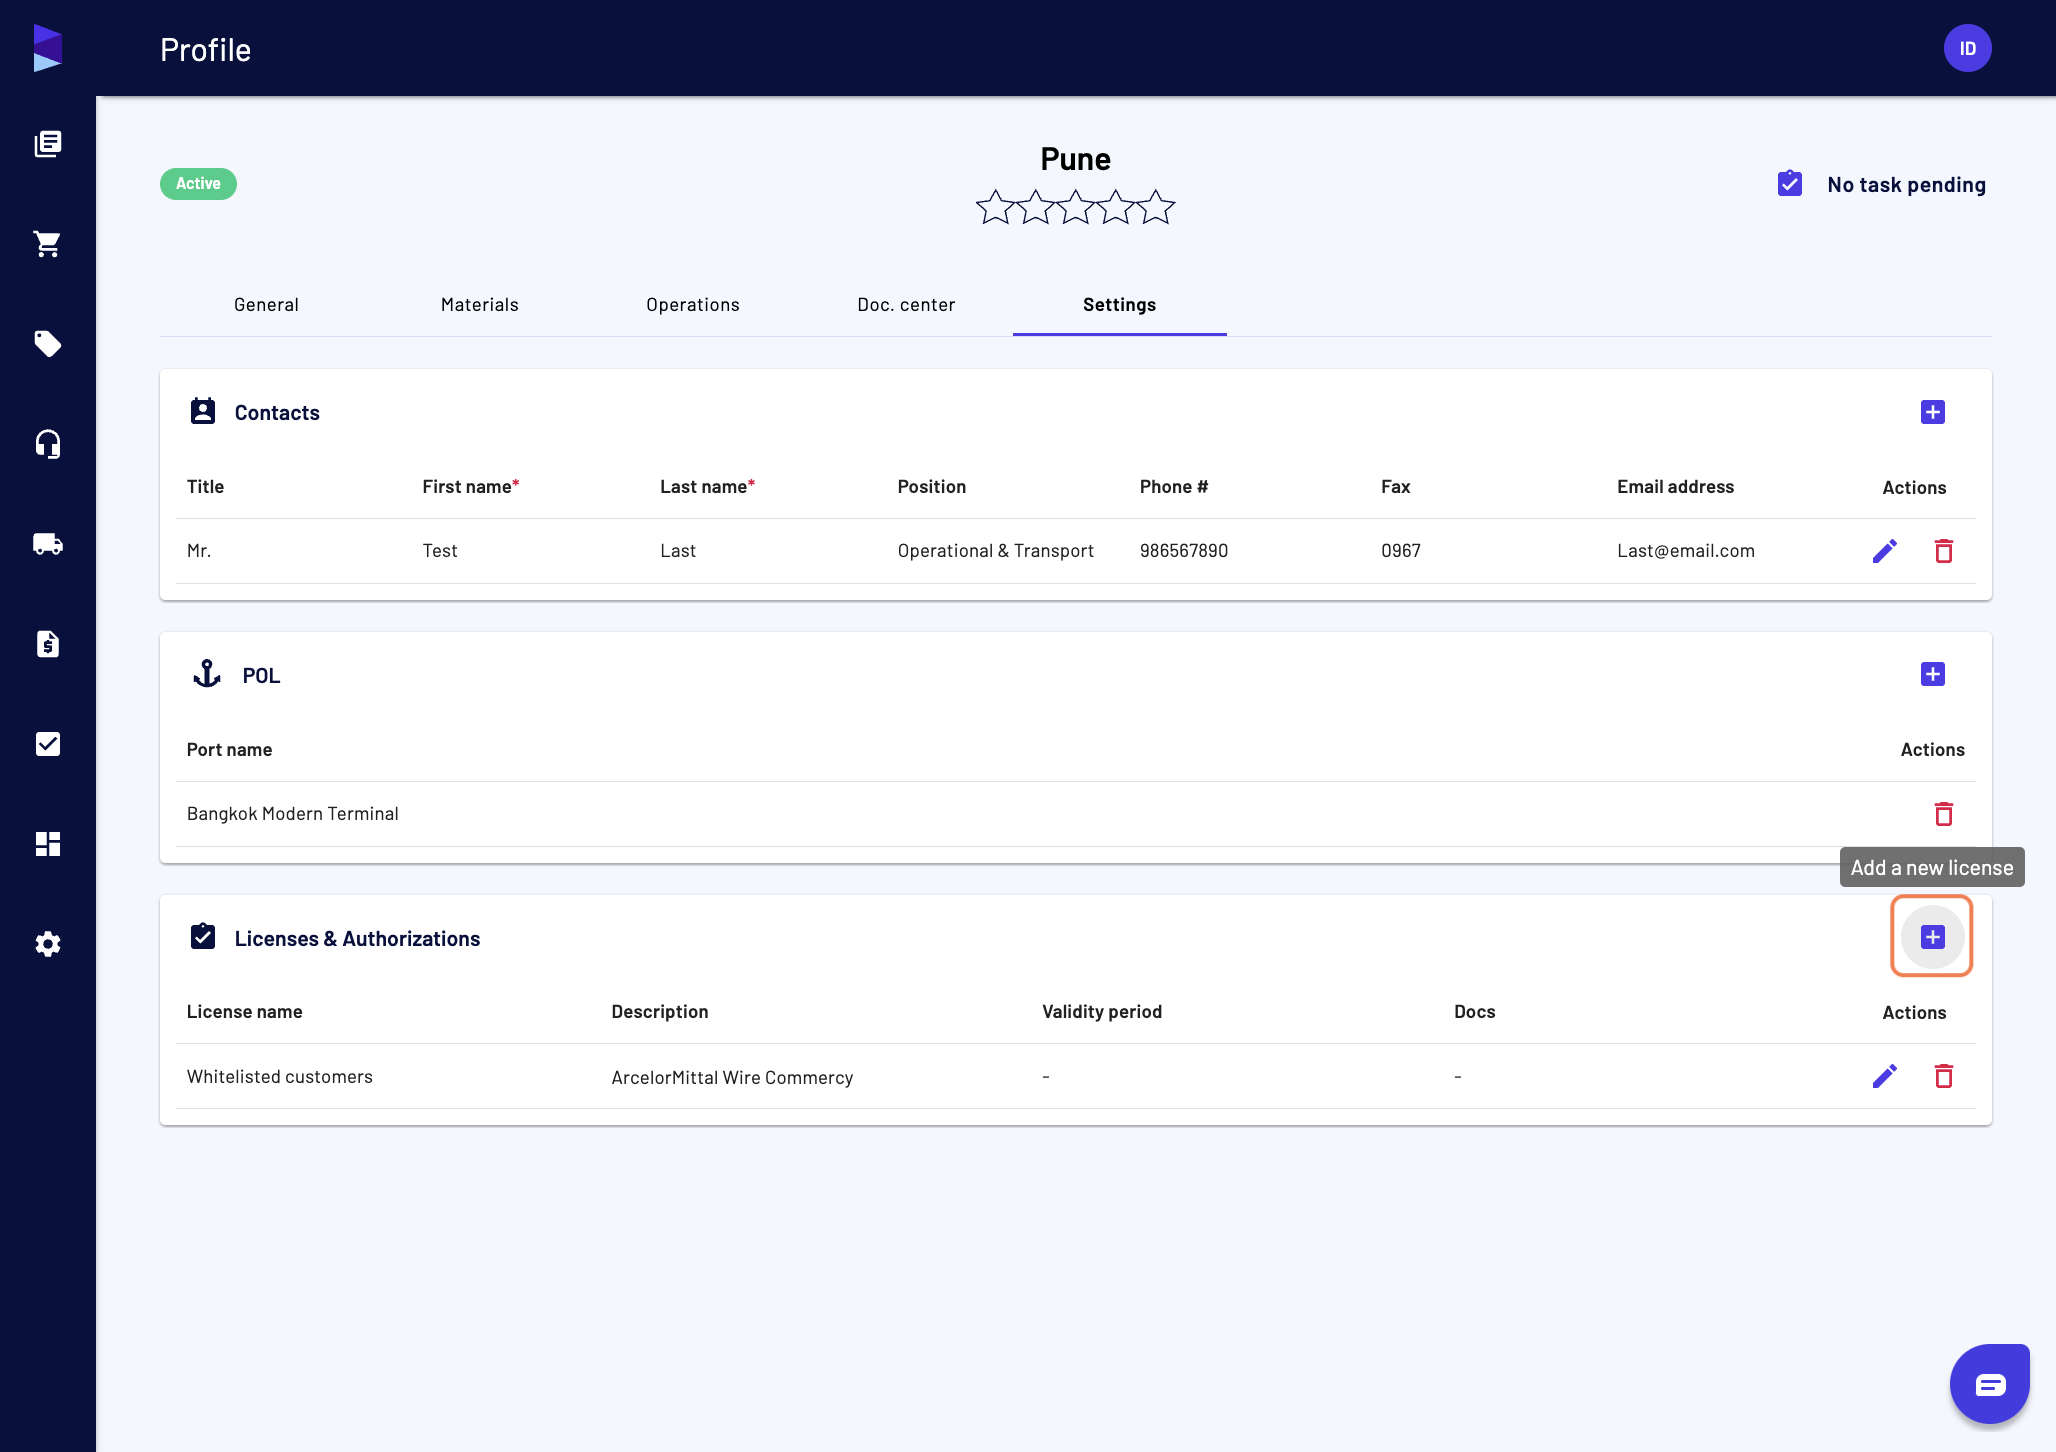Switch to the Doc. center tab
Image resolution: width=2056 pixels, height=1452 pixels.
[x=906, y=305]
